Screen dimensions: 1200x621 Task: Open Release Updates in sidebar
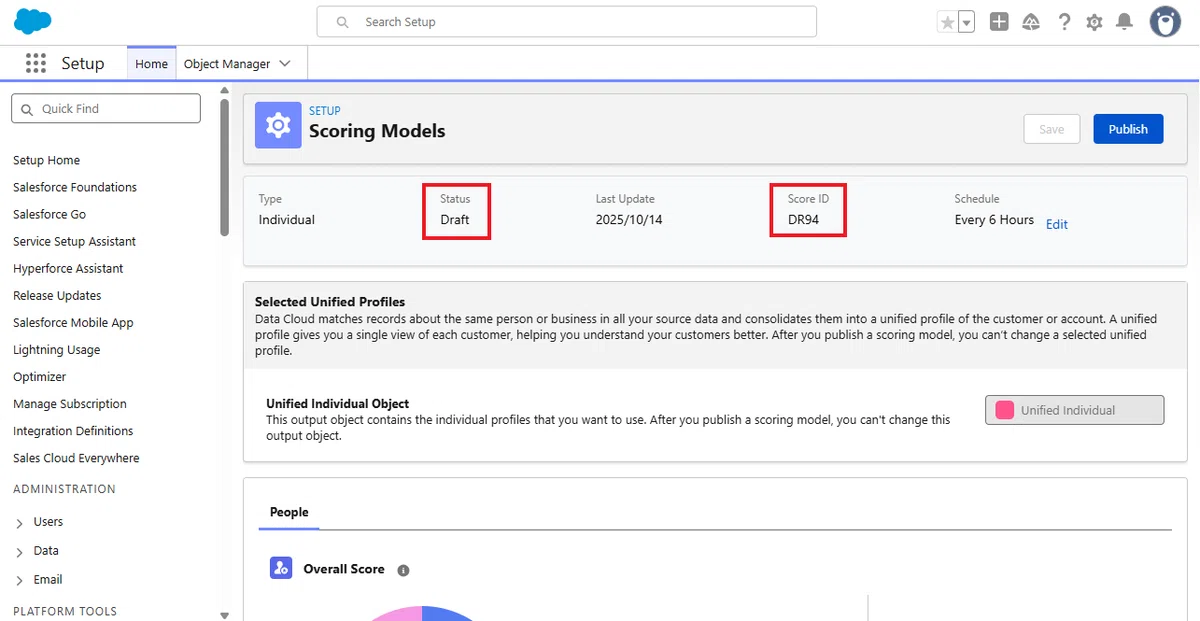[x=57, y=296]
